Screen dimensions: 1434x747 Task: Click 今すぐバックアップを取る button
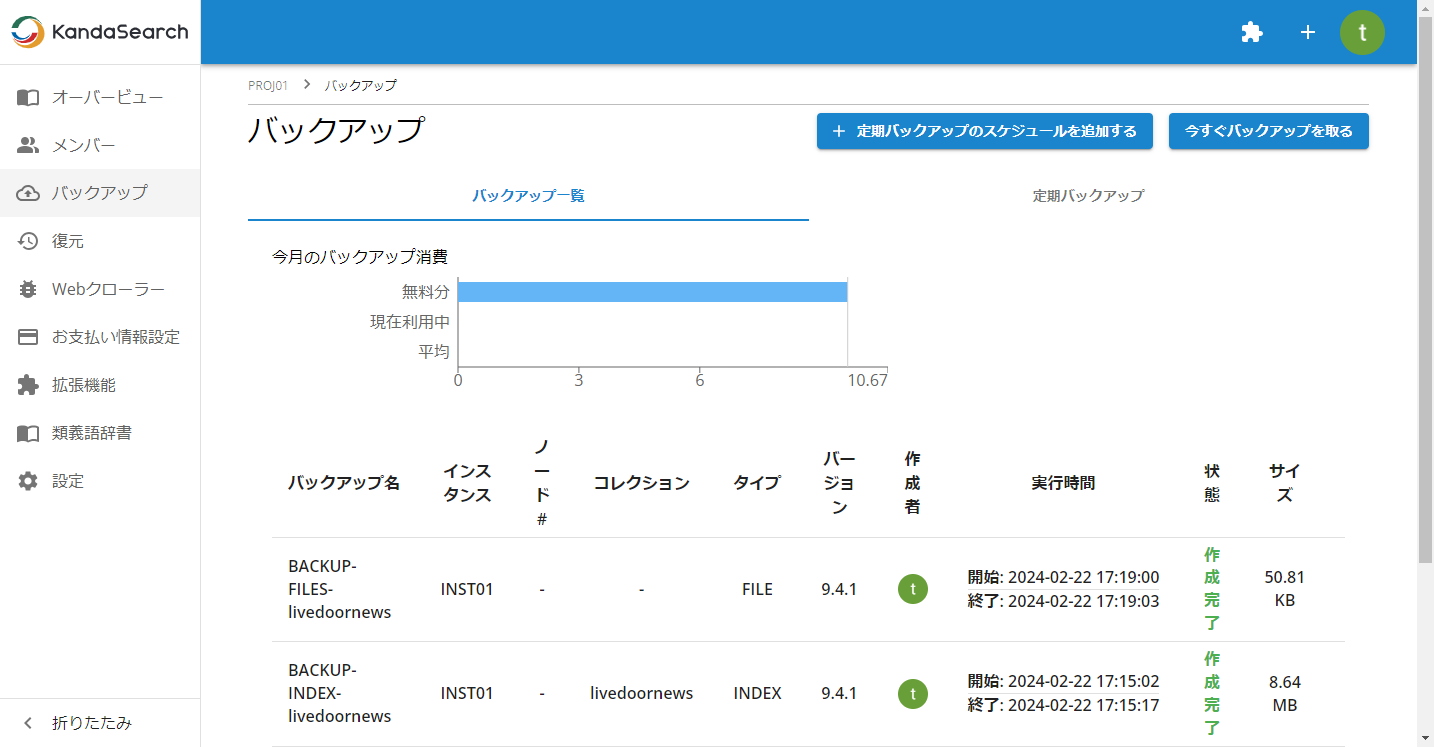point(1268,131)
